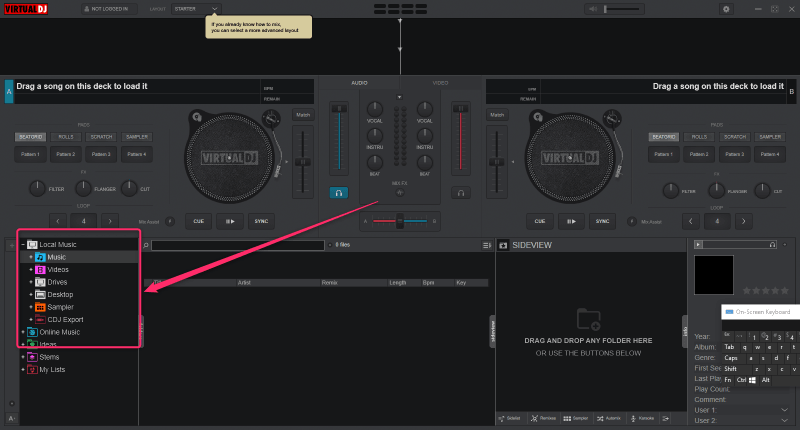Image resolution: width=800 pixels, height=430 pixels.
Task: Click the browser search input field
Action: coord(238,245)
